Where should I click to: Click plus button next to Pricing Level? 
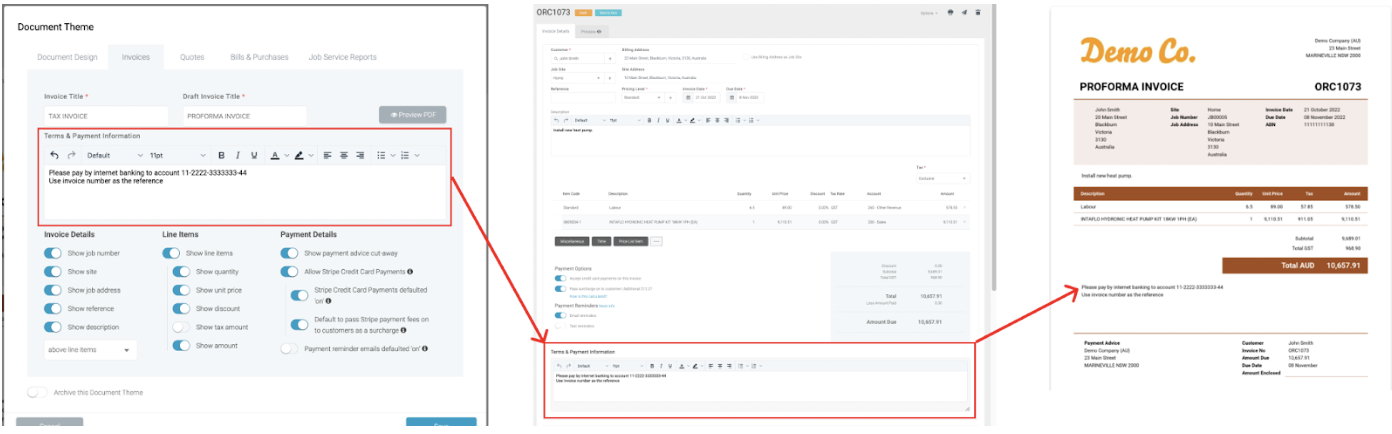point(671,97)
